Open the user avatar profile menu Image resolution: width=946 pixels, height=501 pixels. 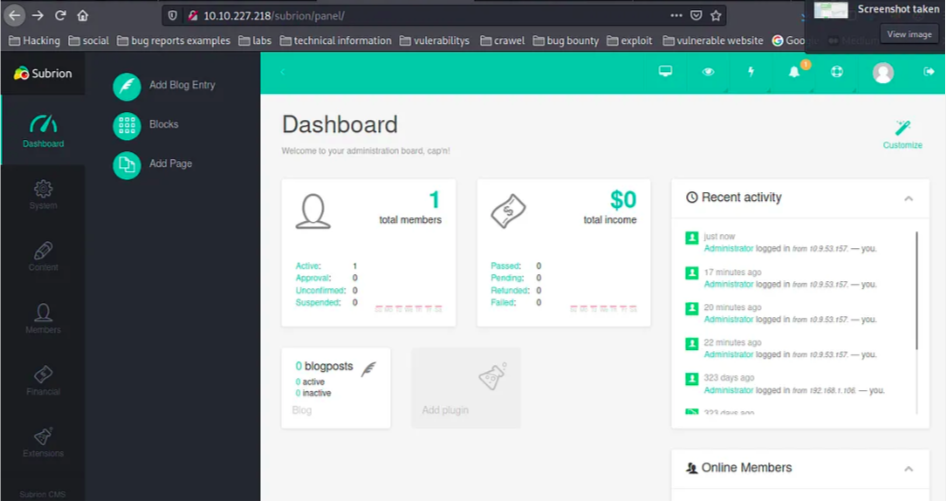point(882,72)
